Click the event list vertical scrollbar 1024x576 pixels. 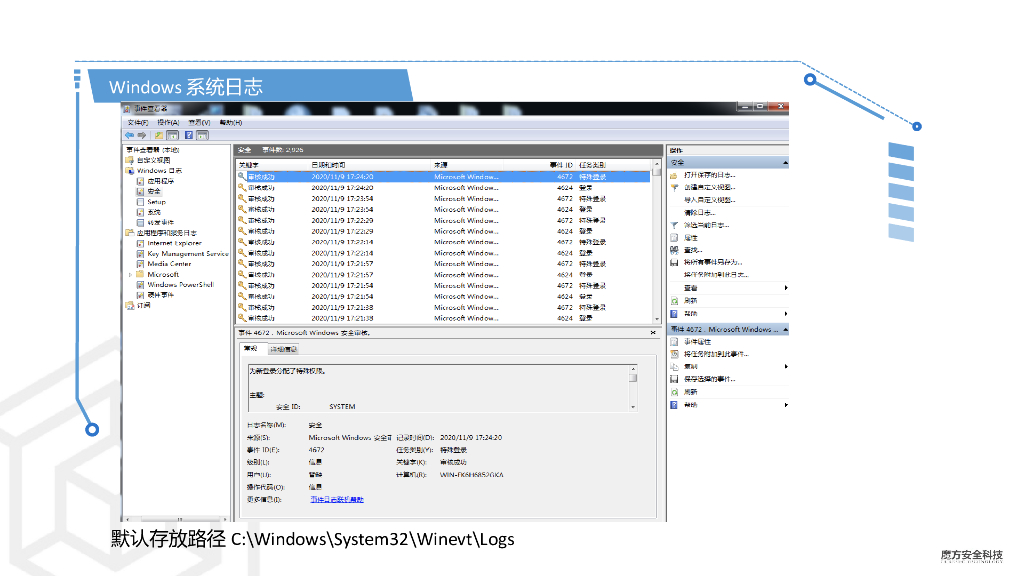tap(657, 250)
